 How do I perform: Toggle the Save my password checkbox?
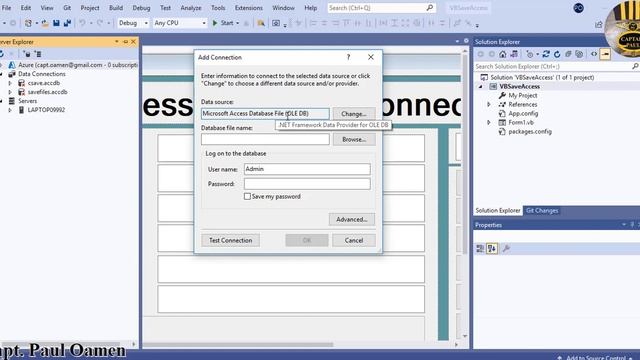pyautogui.click(x=247, y=196)
